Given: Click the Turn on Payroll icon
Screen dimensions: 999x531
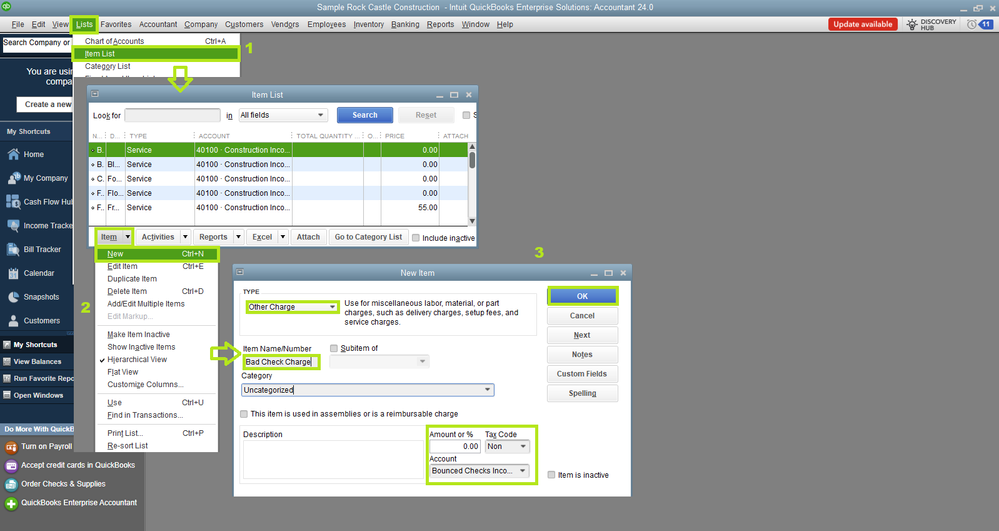Looking at the screenshot, I should click(11, 447).
